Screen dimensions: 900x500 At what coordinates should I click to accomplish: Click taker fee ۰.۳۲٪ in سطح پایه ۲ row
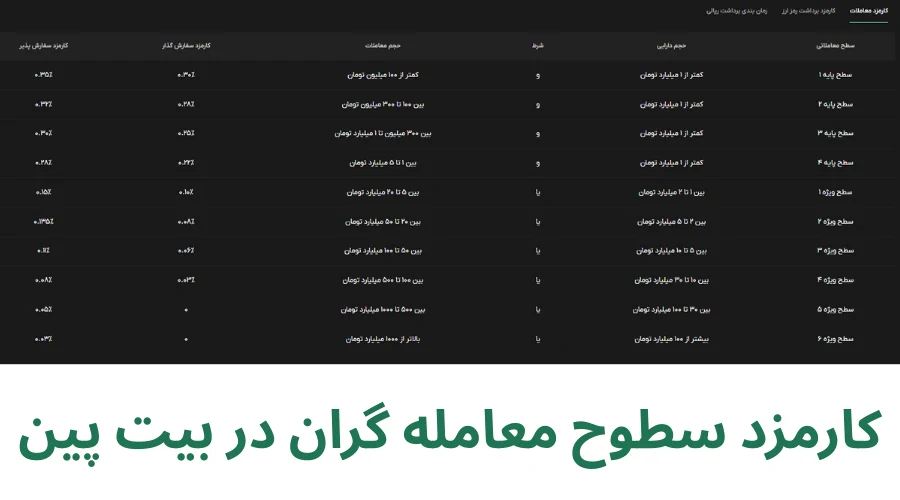[x=44, y=104]
